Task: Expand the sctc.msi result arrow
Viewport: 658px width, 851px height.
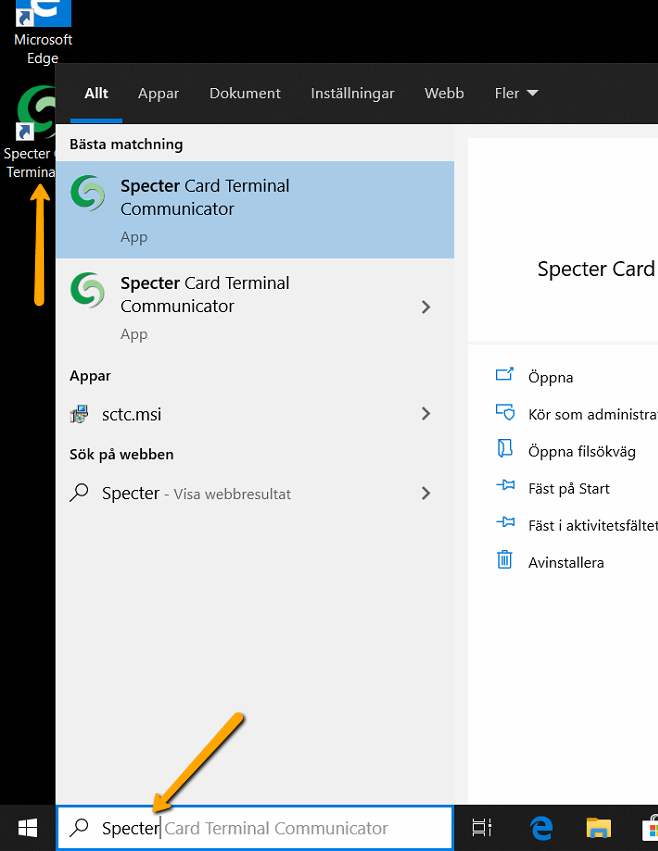Action: (x=426, y=414)
